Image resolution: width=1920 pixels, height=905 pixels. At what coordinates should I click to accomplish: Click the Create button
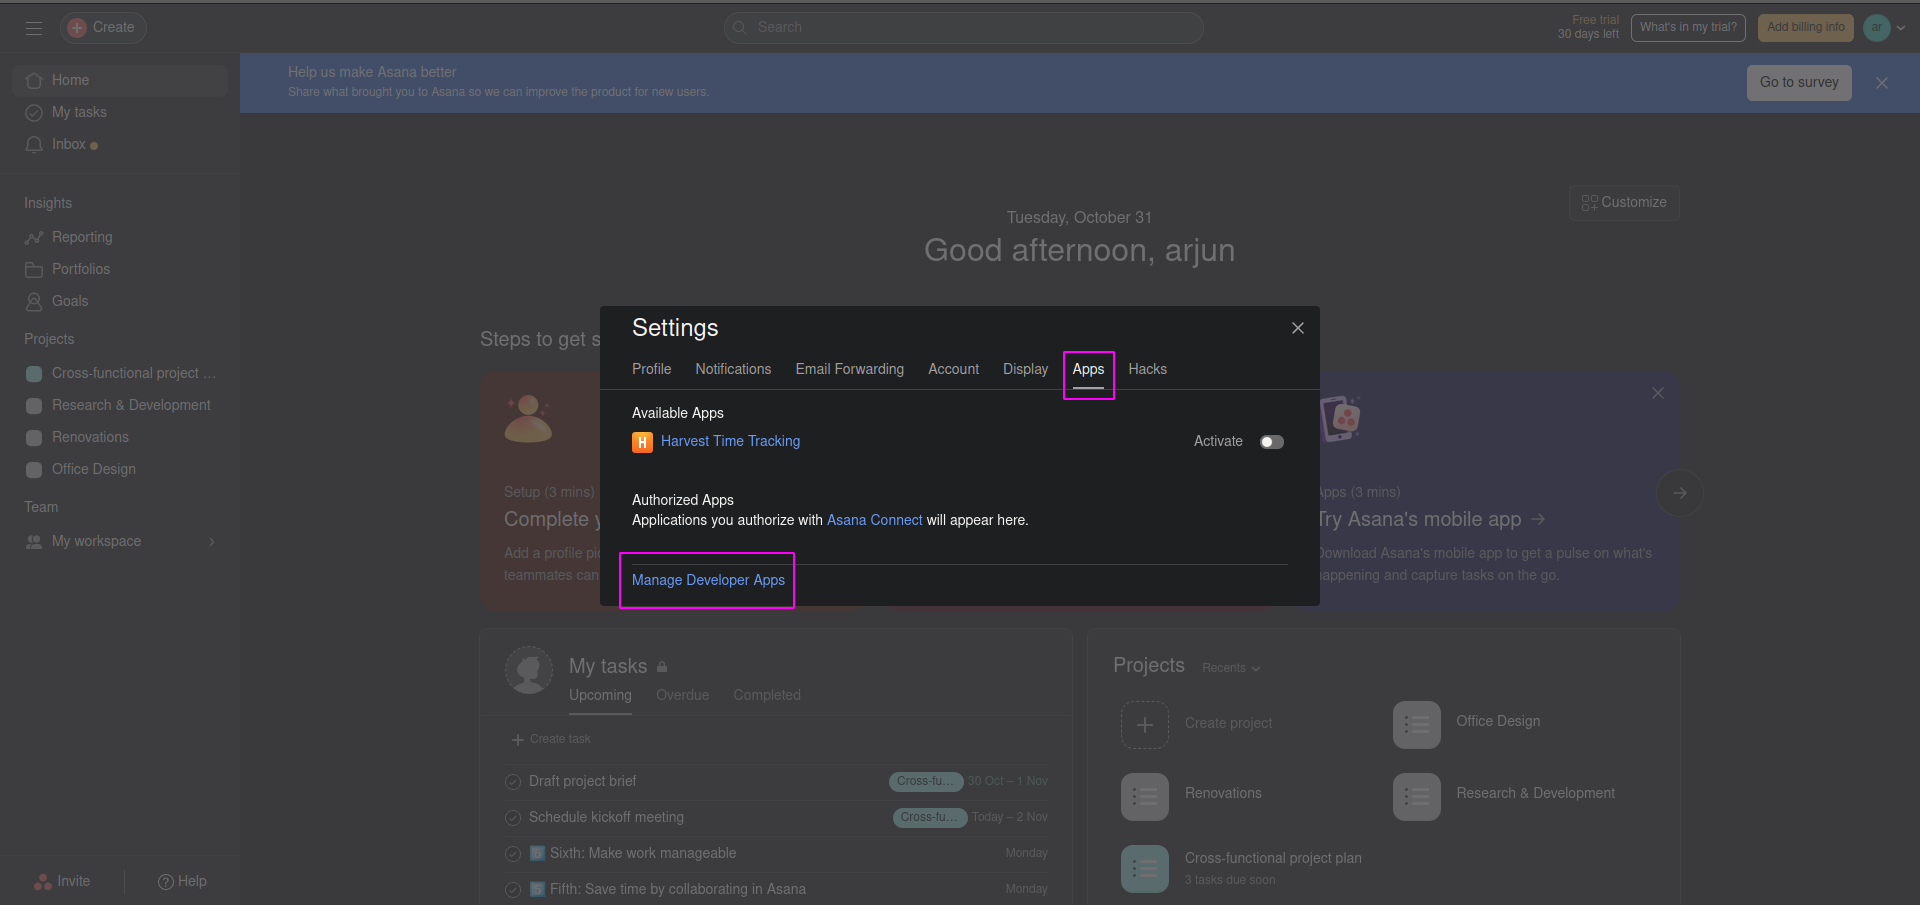pos(103,28)
